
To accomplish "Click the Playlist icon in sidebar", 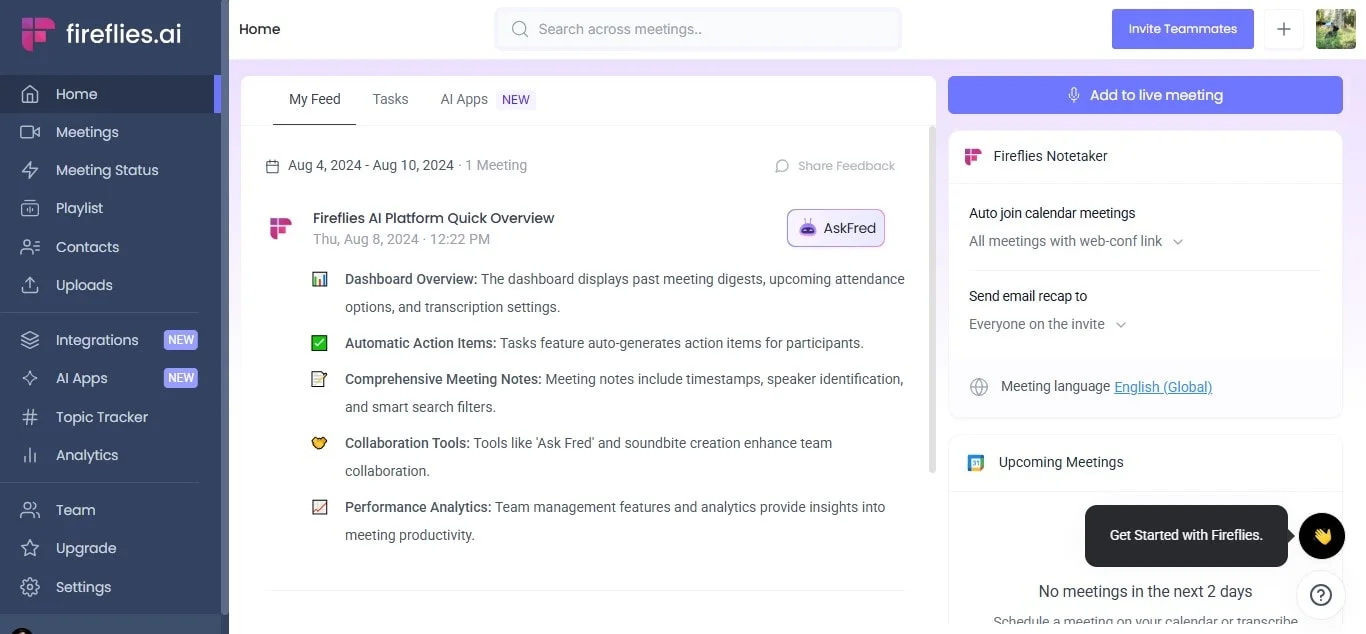I will point(30,208).
